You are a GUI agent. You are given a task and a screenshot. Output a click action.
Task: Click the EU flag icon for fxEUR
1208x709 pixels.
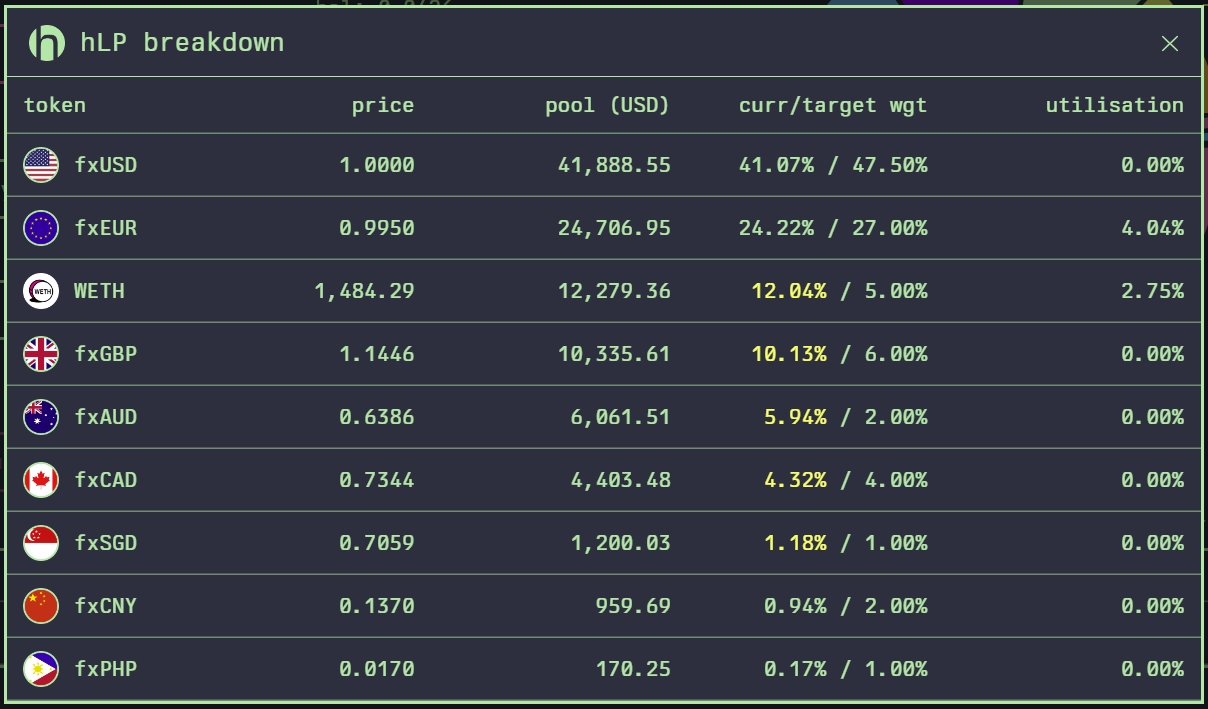coord(41,228)
